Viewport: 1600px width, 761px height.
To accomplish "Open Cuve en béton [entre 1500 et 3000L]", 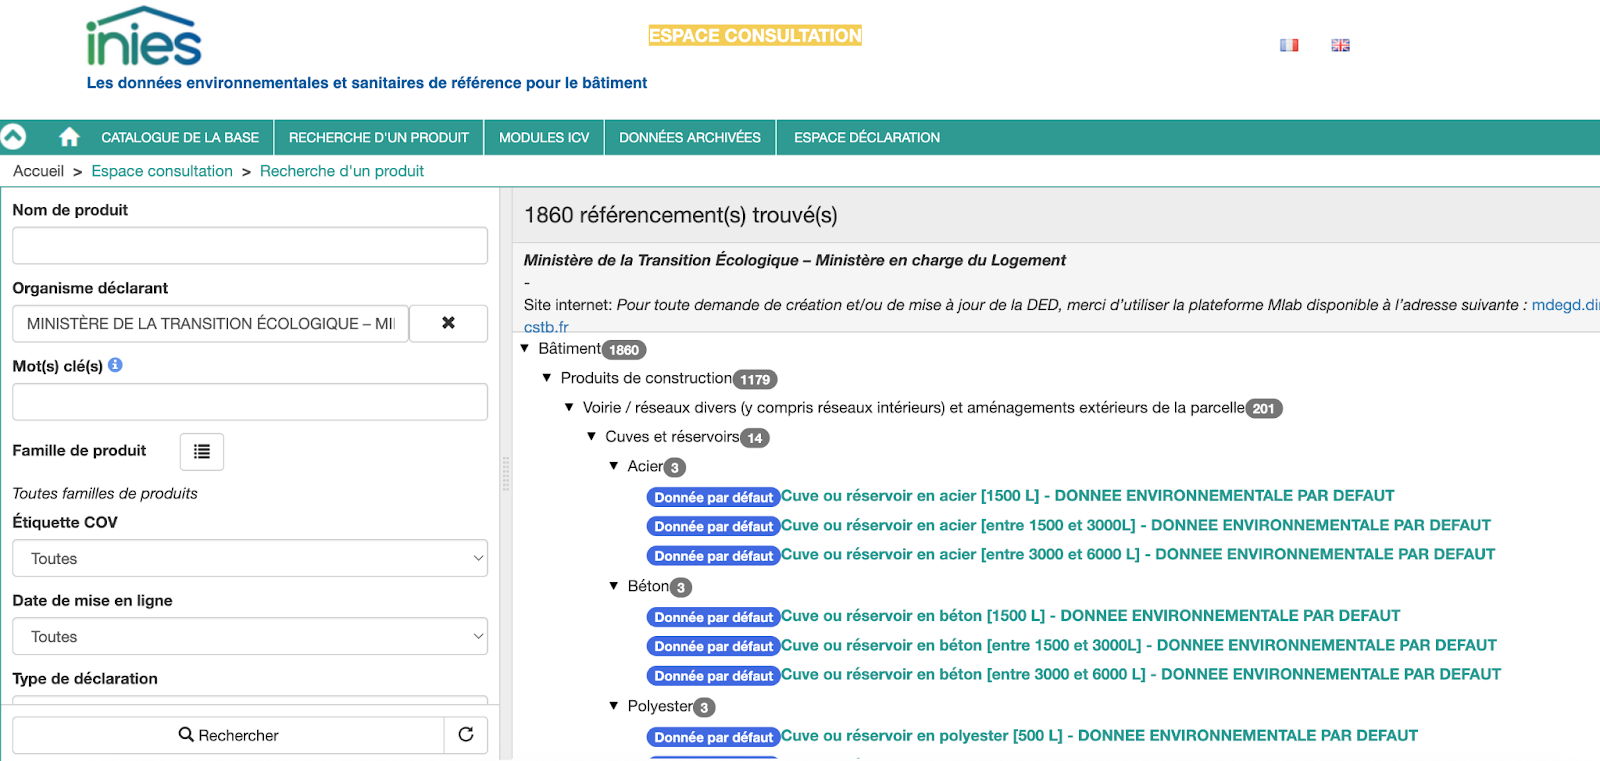I will 1138,645.
